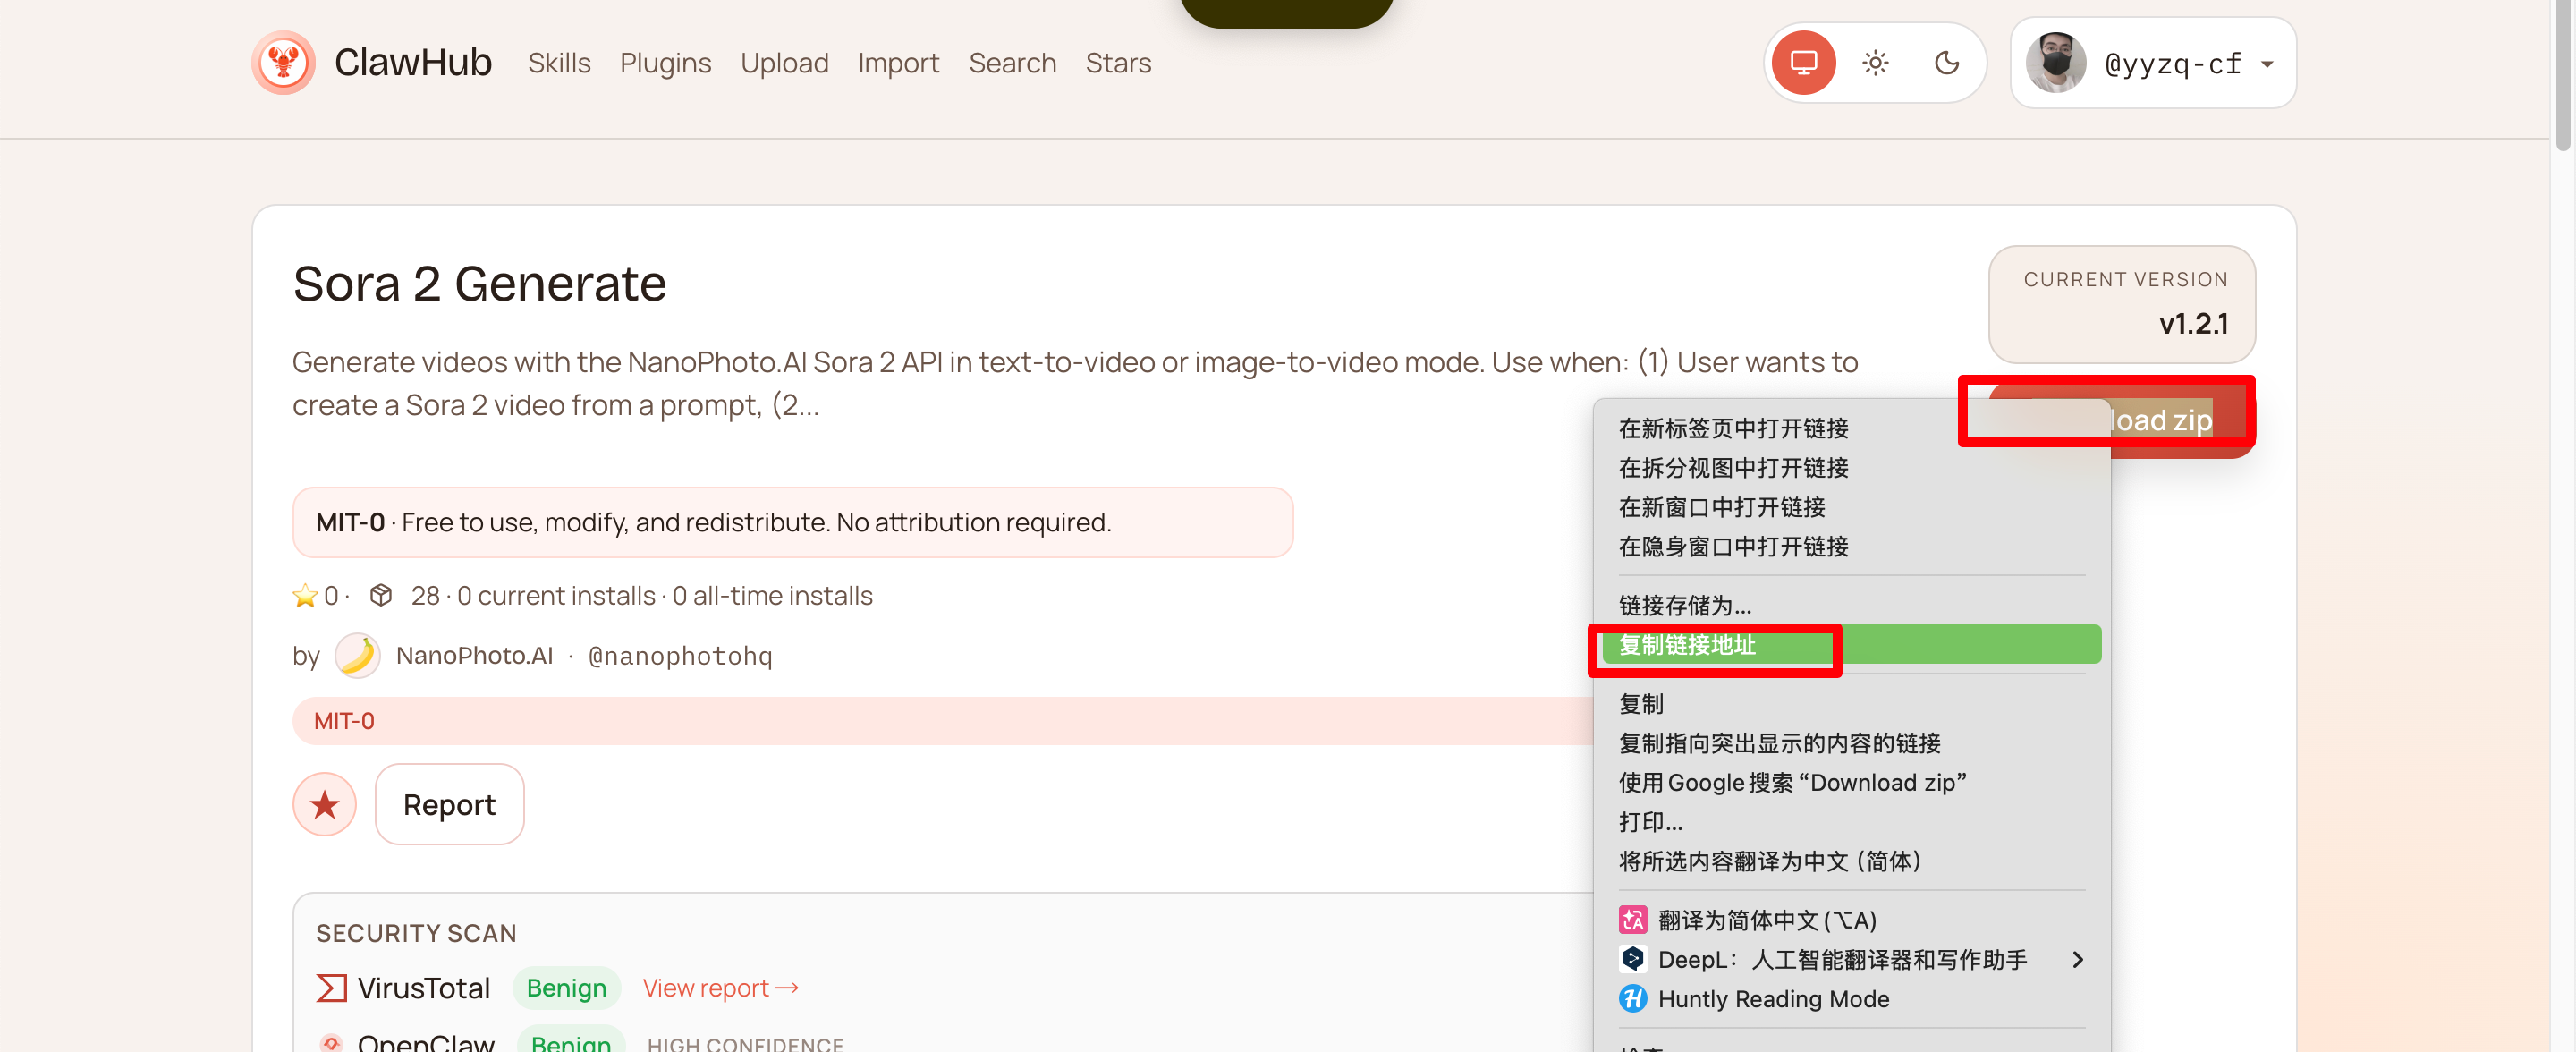Viewport: 2576px width, 1052px height.
Task: Choose translate to Simplified Chinese extension icon
Action: click(1632, 919)
